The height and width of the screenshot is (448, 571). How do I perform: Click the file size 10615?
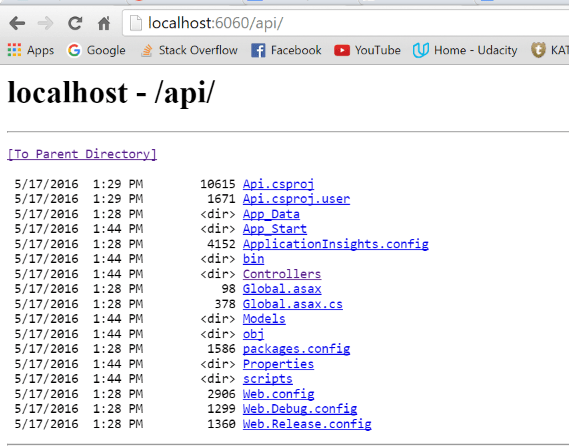click(x=218, y=184)
